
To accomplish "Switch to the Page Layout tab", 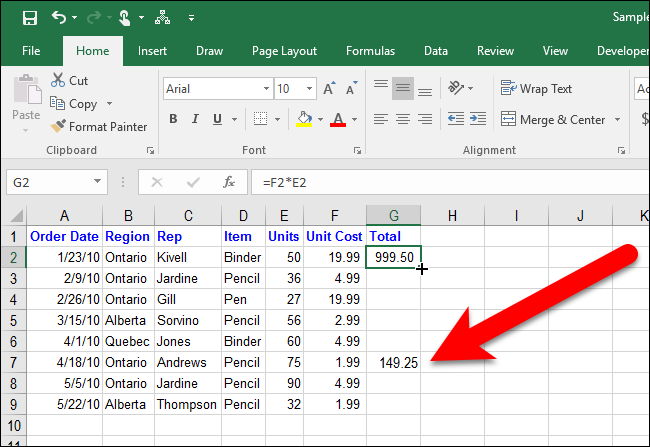I will tap(284, 51).
